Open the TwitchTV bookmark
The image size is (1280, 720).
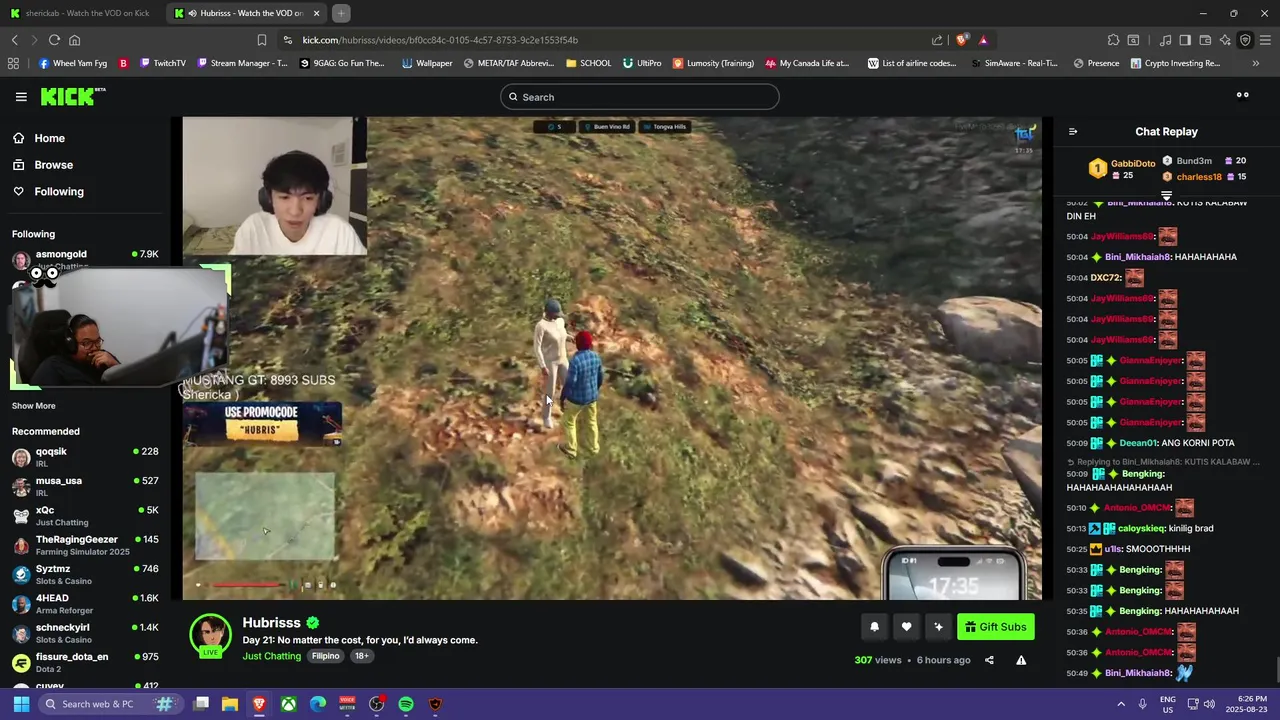[163, 63]
